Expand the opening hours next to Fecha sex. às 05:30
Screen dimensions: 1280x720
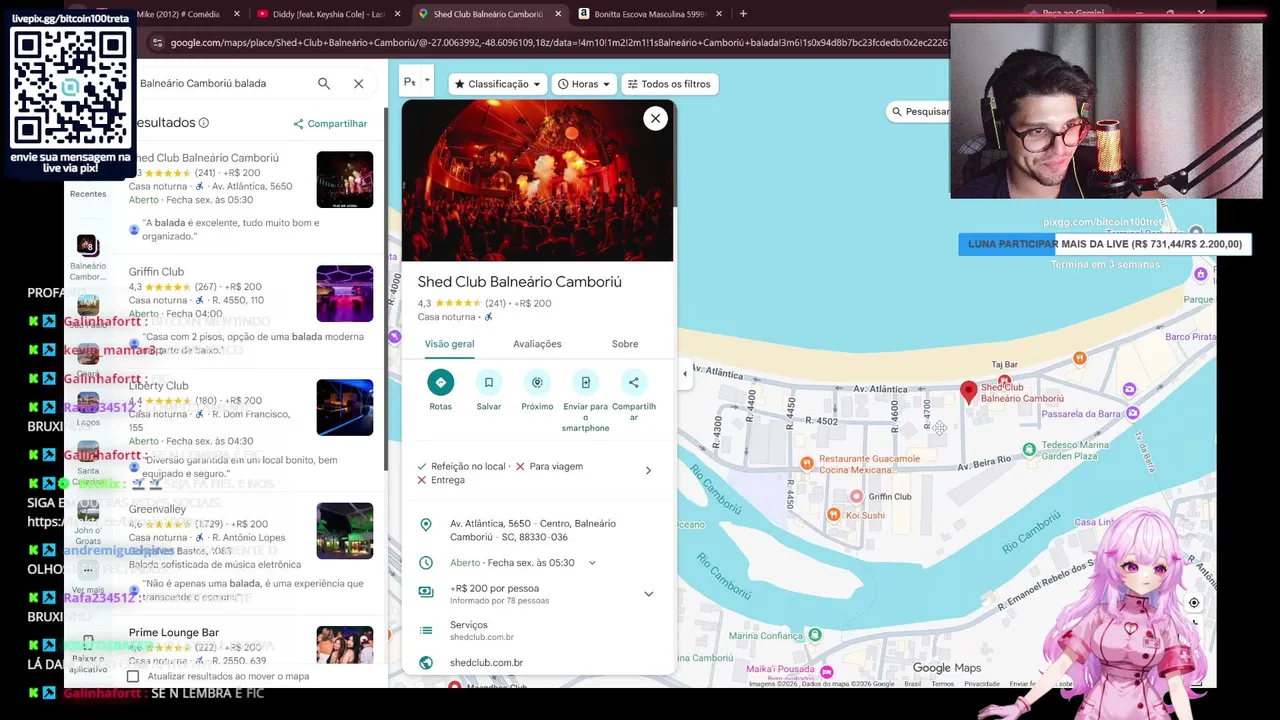point(592,563)
